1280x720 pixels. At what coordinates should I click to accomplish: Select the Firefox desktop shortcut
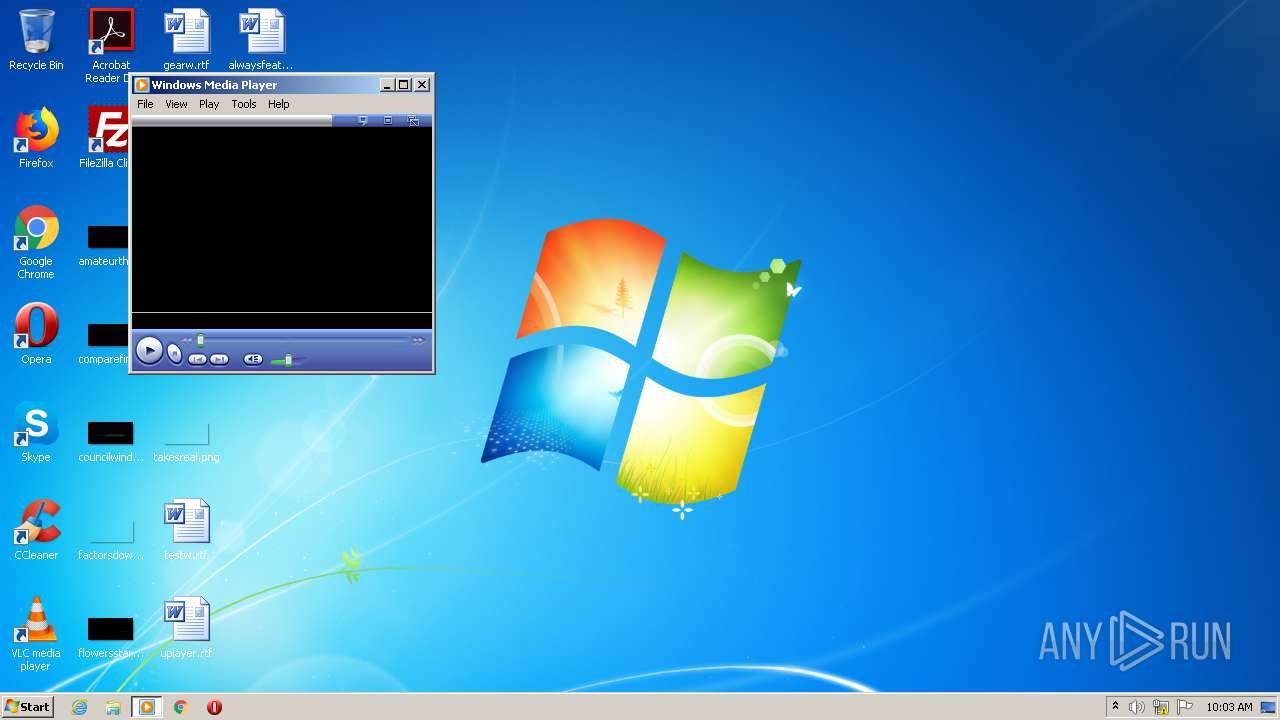coord(36,138)
